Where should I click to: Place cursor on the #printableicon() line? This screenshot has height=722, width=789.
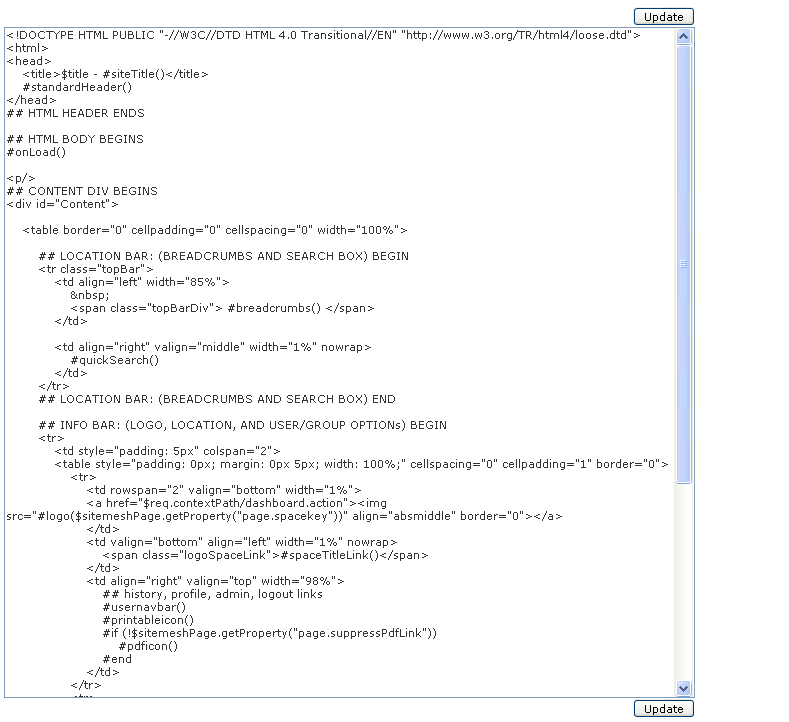[148, 620]
